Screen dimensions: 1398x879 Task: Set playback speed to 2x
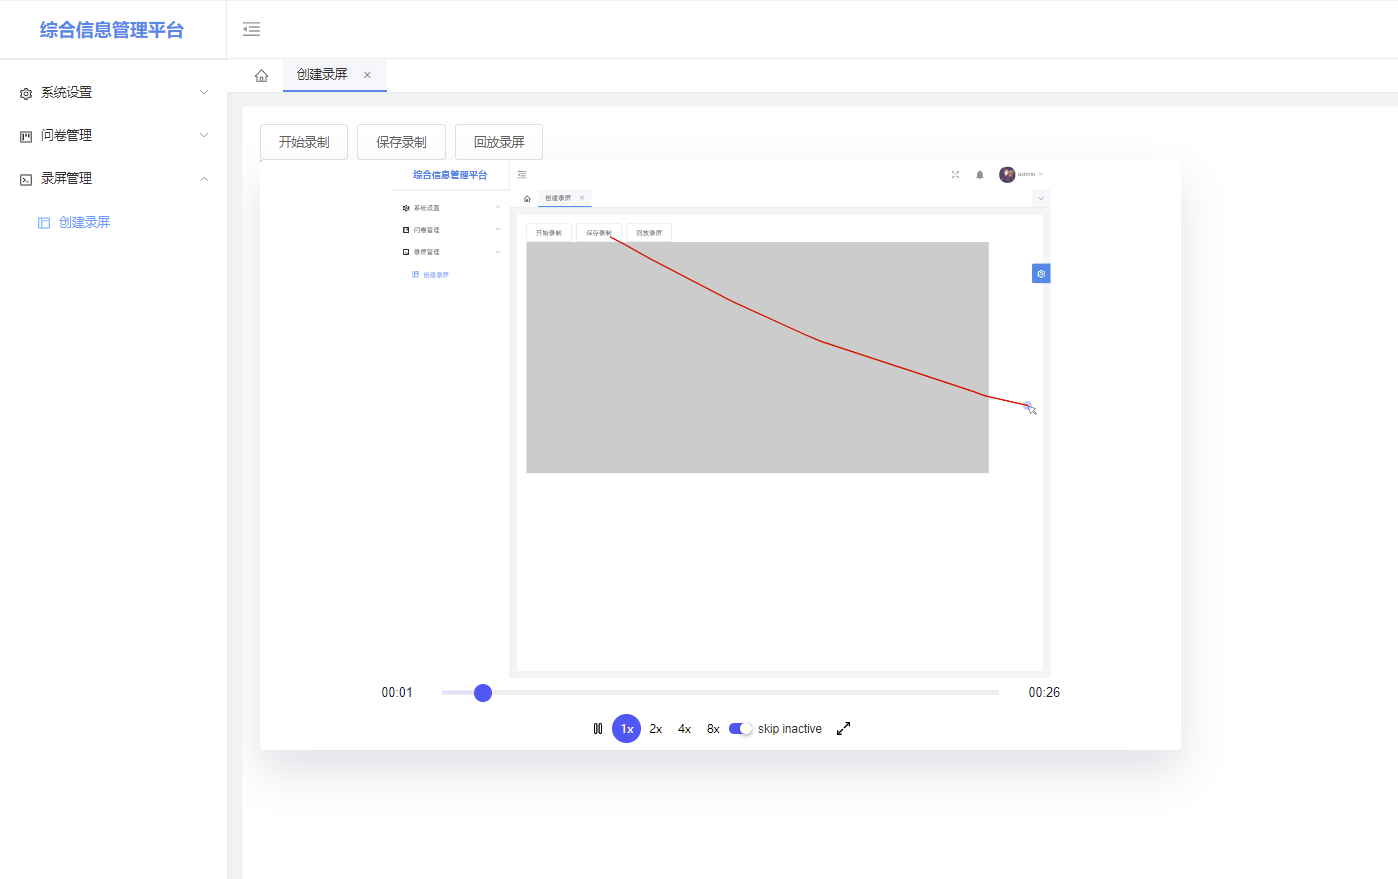(x=655, y=728)
